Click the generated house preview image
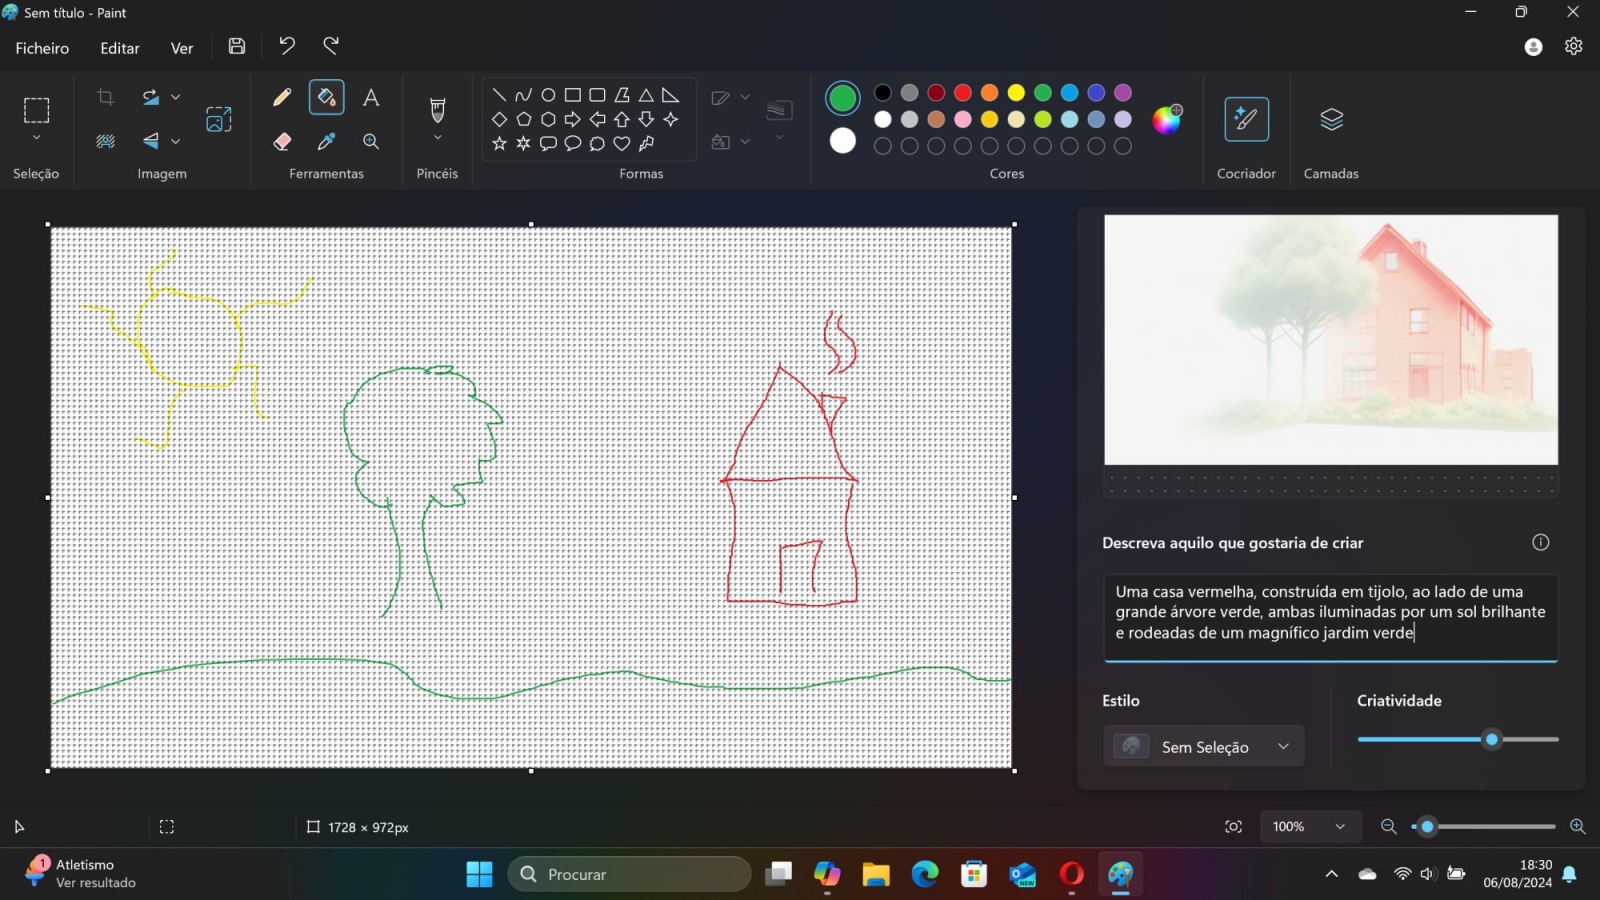 coord(1331,340)
